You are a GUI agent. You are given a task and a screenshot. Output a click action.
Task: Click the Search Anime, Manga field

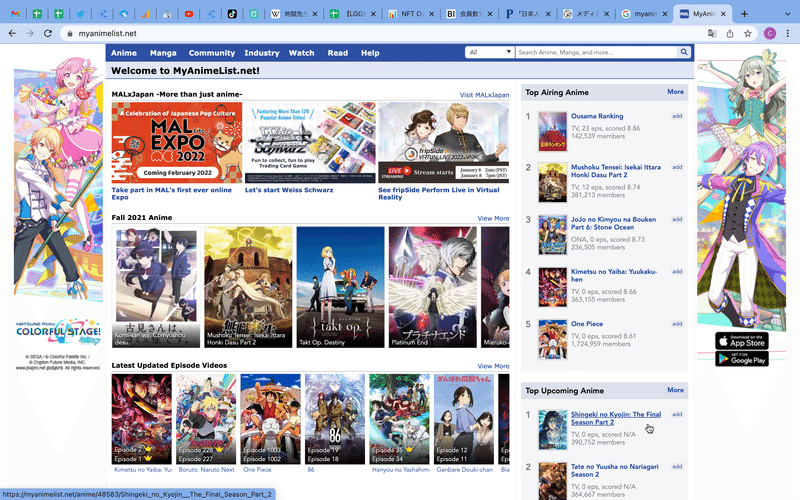click(x=596, y=52)
